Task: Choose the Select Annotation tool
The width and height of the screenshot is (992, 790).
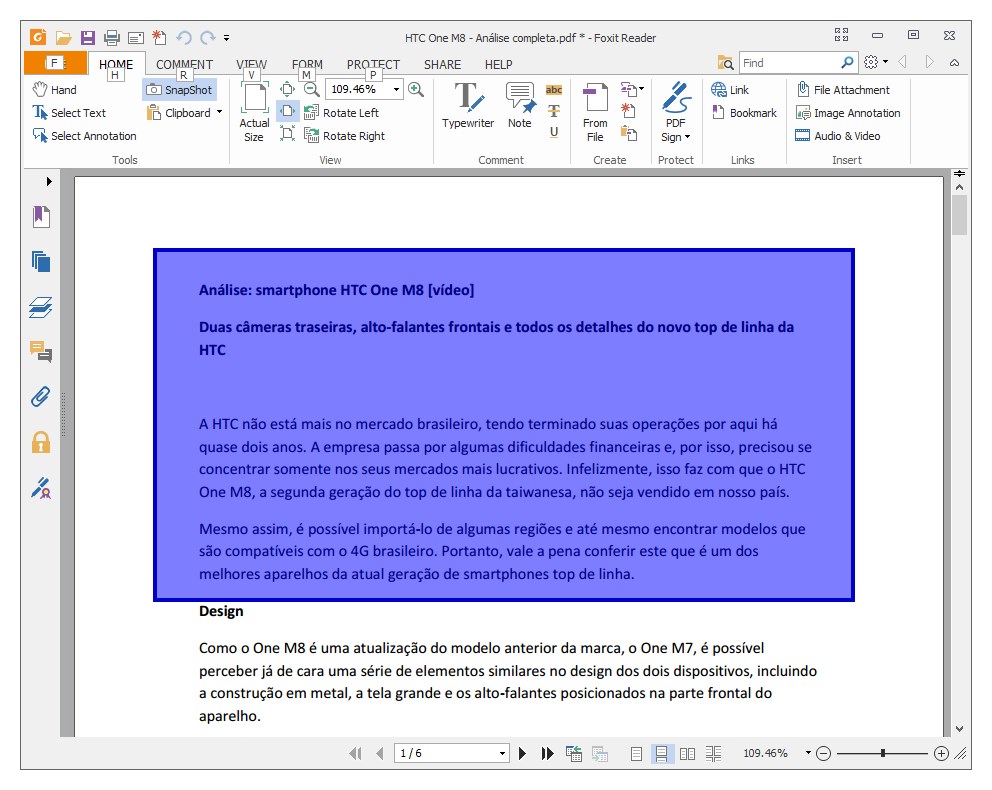Action: tap(84, 136)
